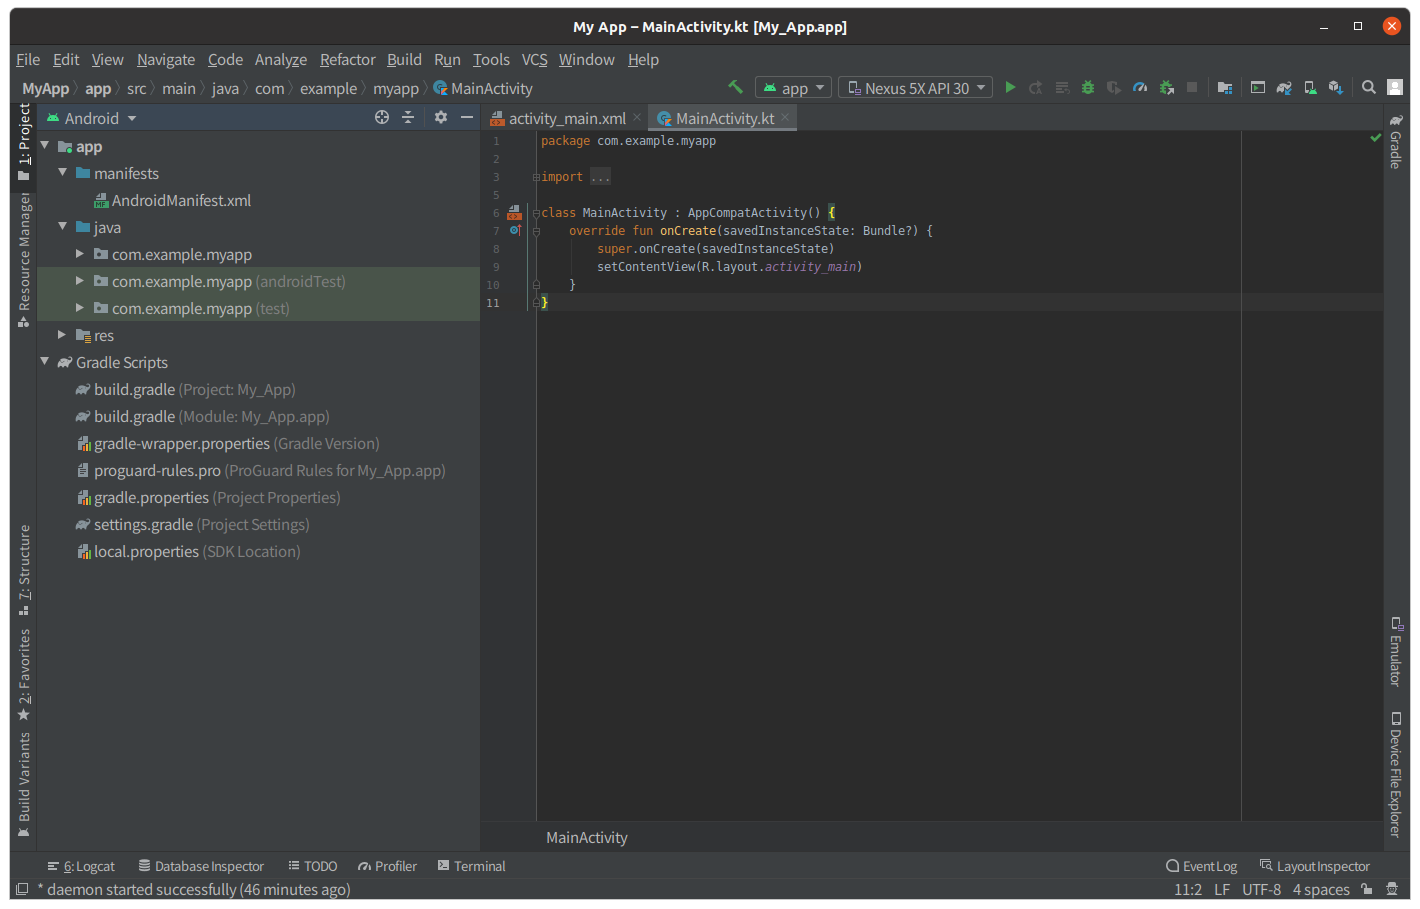This screenshot has width=1420, height=909.
Task: Toggle the Resource Manager tool window
Action: 23,260
